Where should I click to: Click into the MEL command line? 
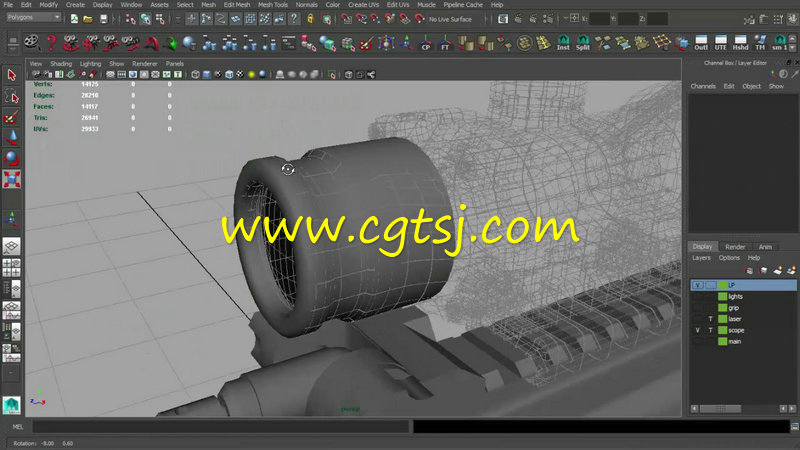[221, 427]
